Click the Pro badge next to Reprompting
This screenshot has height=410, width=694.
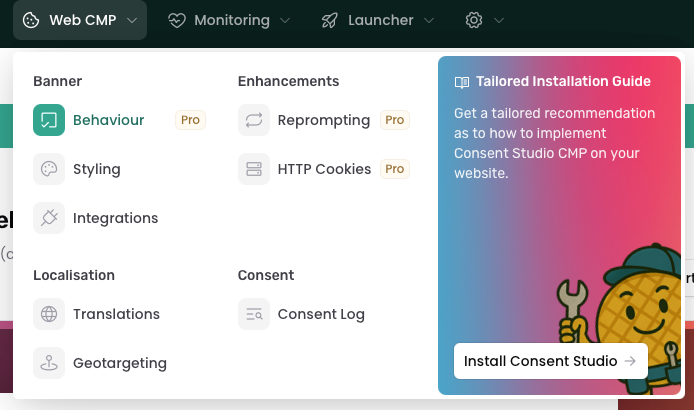tap(395, 120)
